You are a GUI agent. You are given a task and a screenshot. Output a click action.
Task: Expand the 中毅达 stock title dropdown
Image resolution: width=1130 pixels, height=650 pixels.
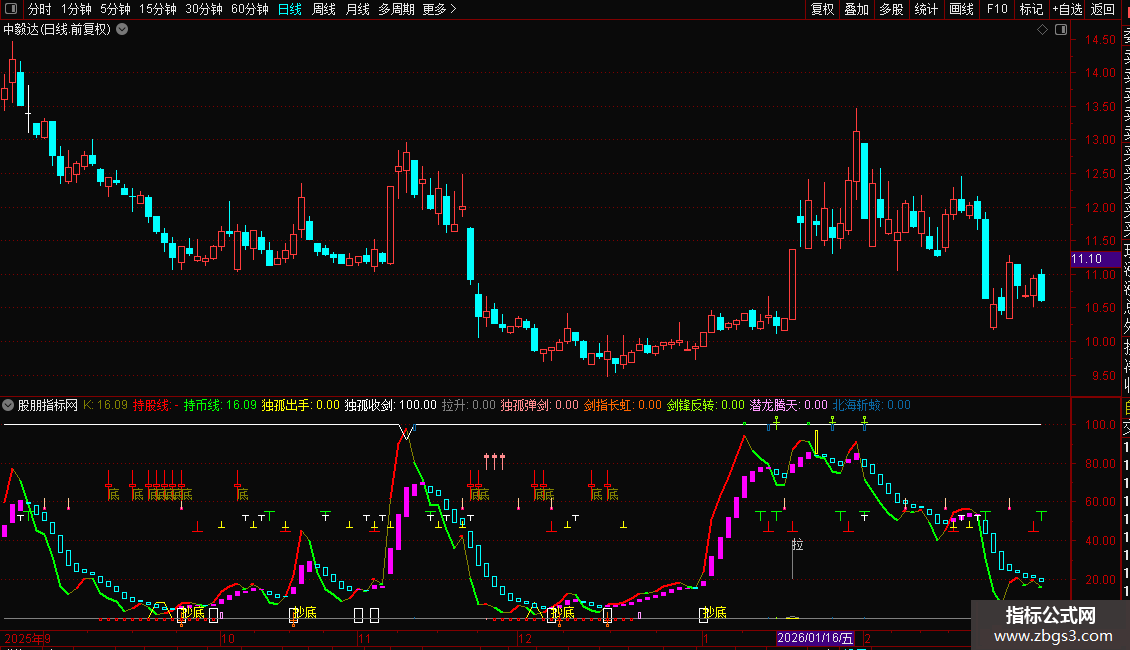[x=122, y=30]
